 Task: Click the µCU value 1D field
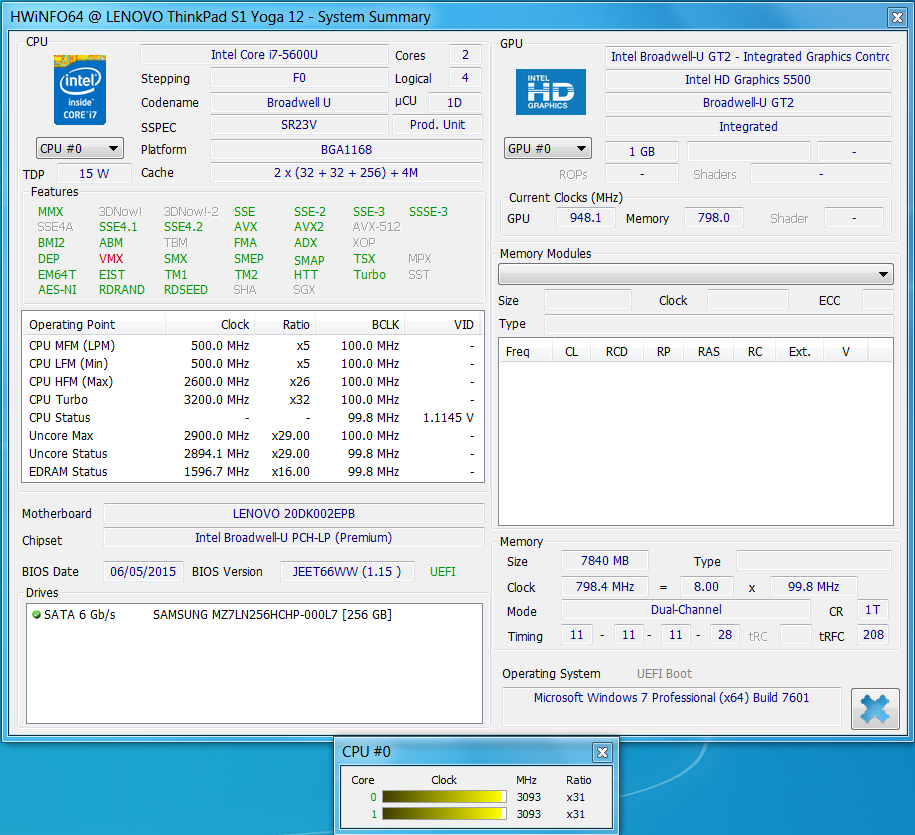click(x=454, y=103)
